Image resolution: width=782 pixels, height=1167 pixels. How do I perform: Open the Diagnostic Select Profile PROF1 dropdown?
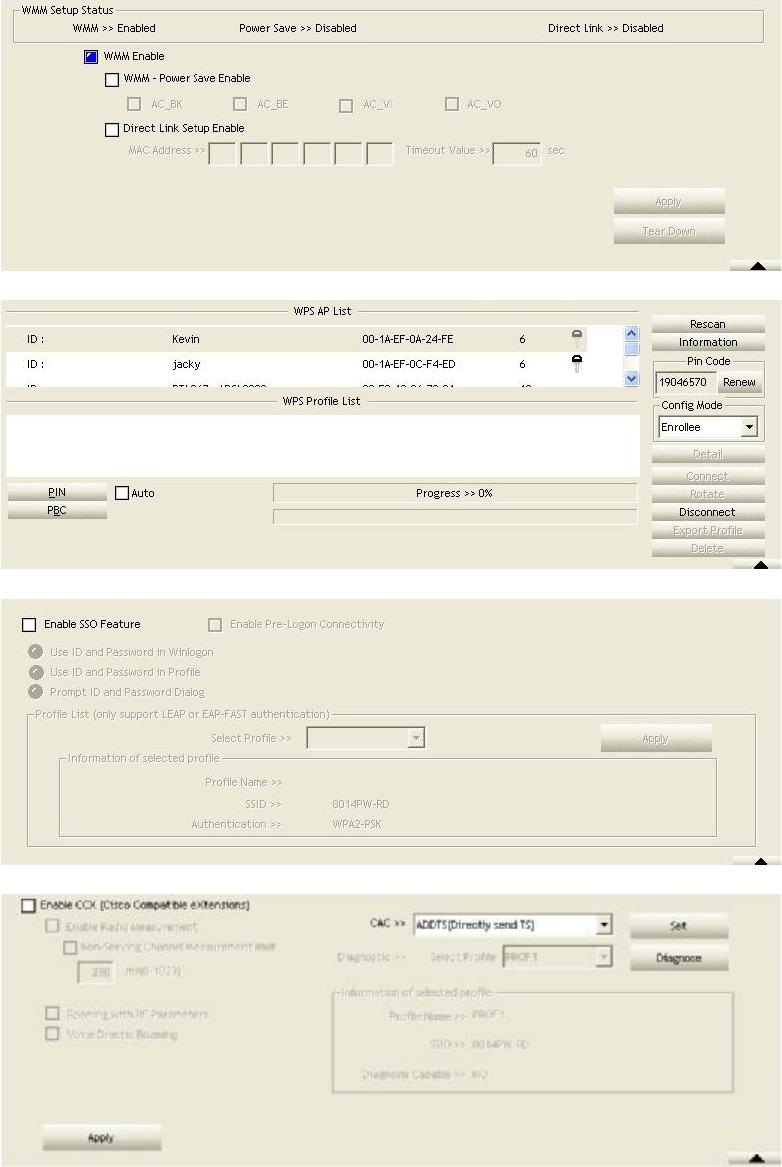604,957
